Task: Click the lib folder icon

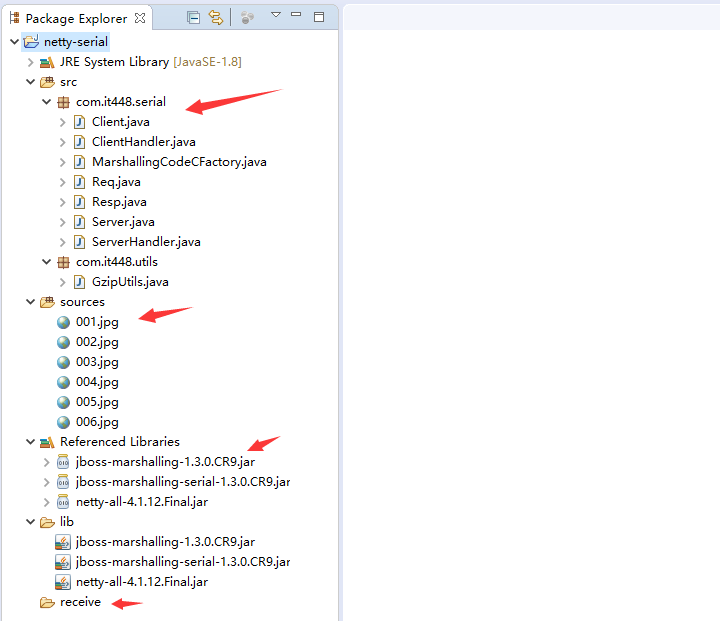Action: pyautogui.click(x=47, y=522)
